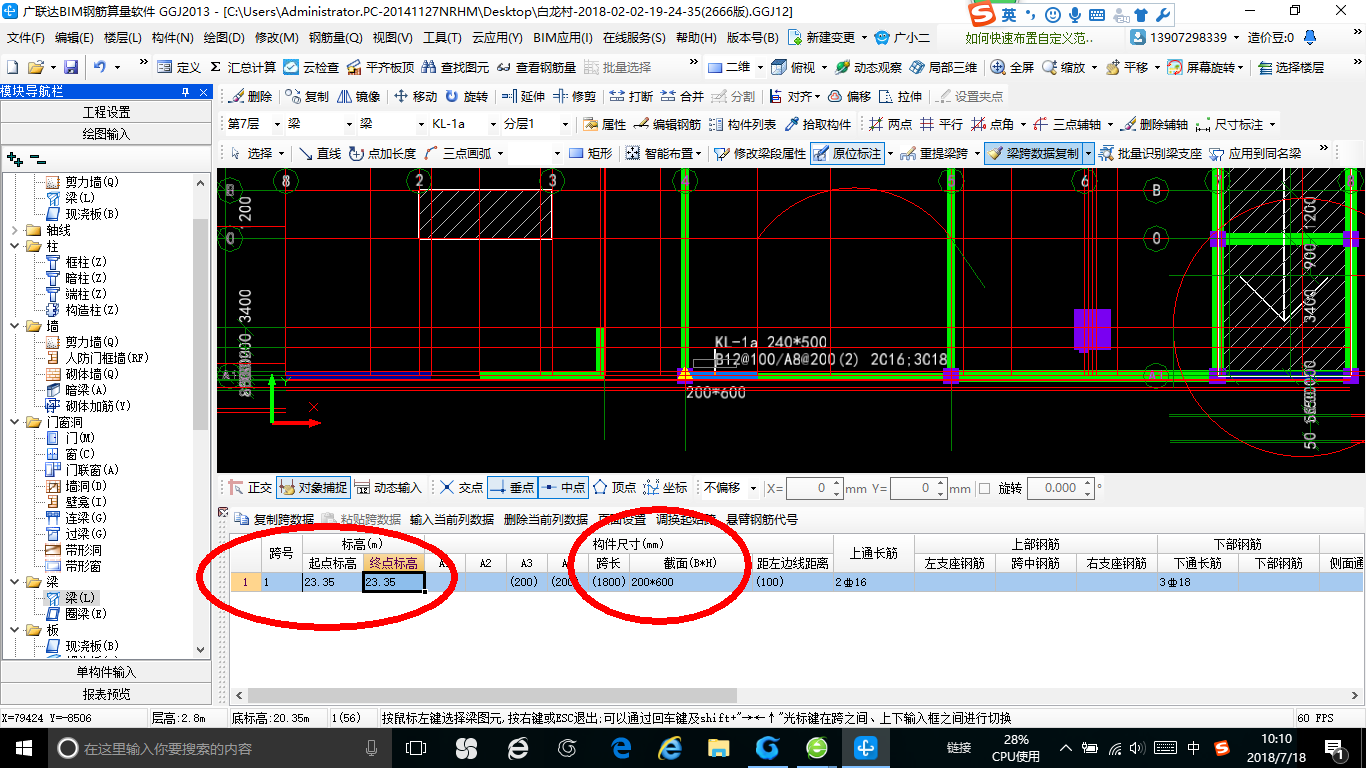Select 直线 line drawing tool
The width and height of the screenshot is (1366, 768).
[320, 153]
